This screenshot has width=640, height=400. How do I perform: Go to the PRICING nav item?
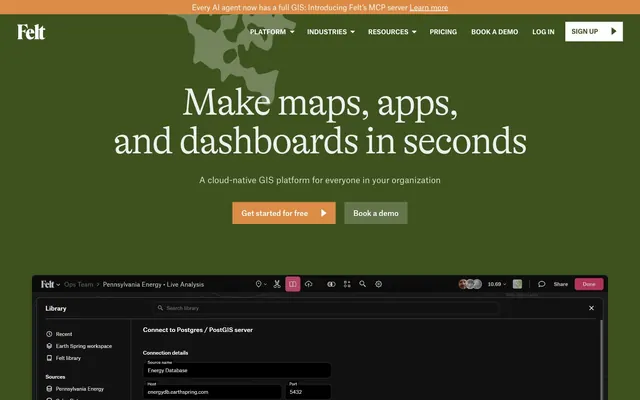443,32
